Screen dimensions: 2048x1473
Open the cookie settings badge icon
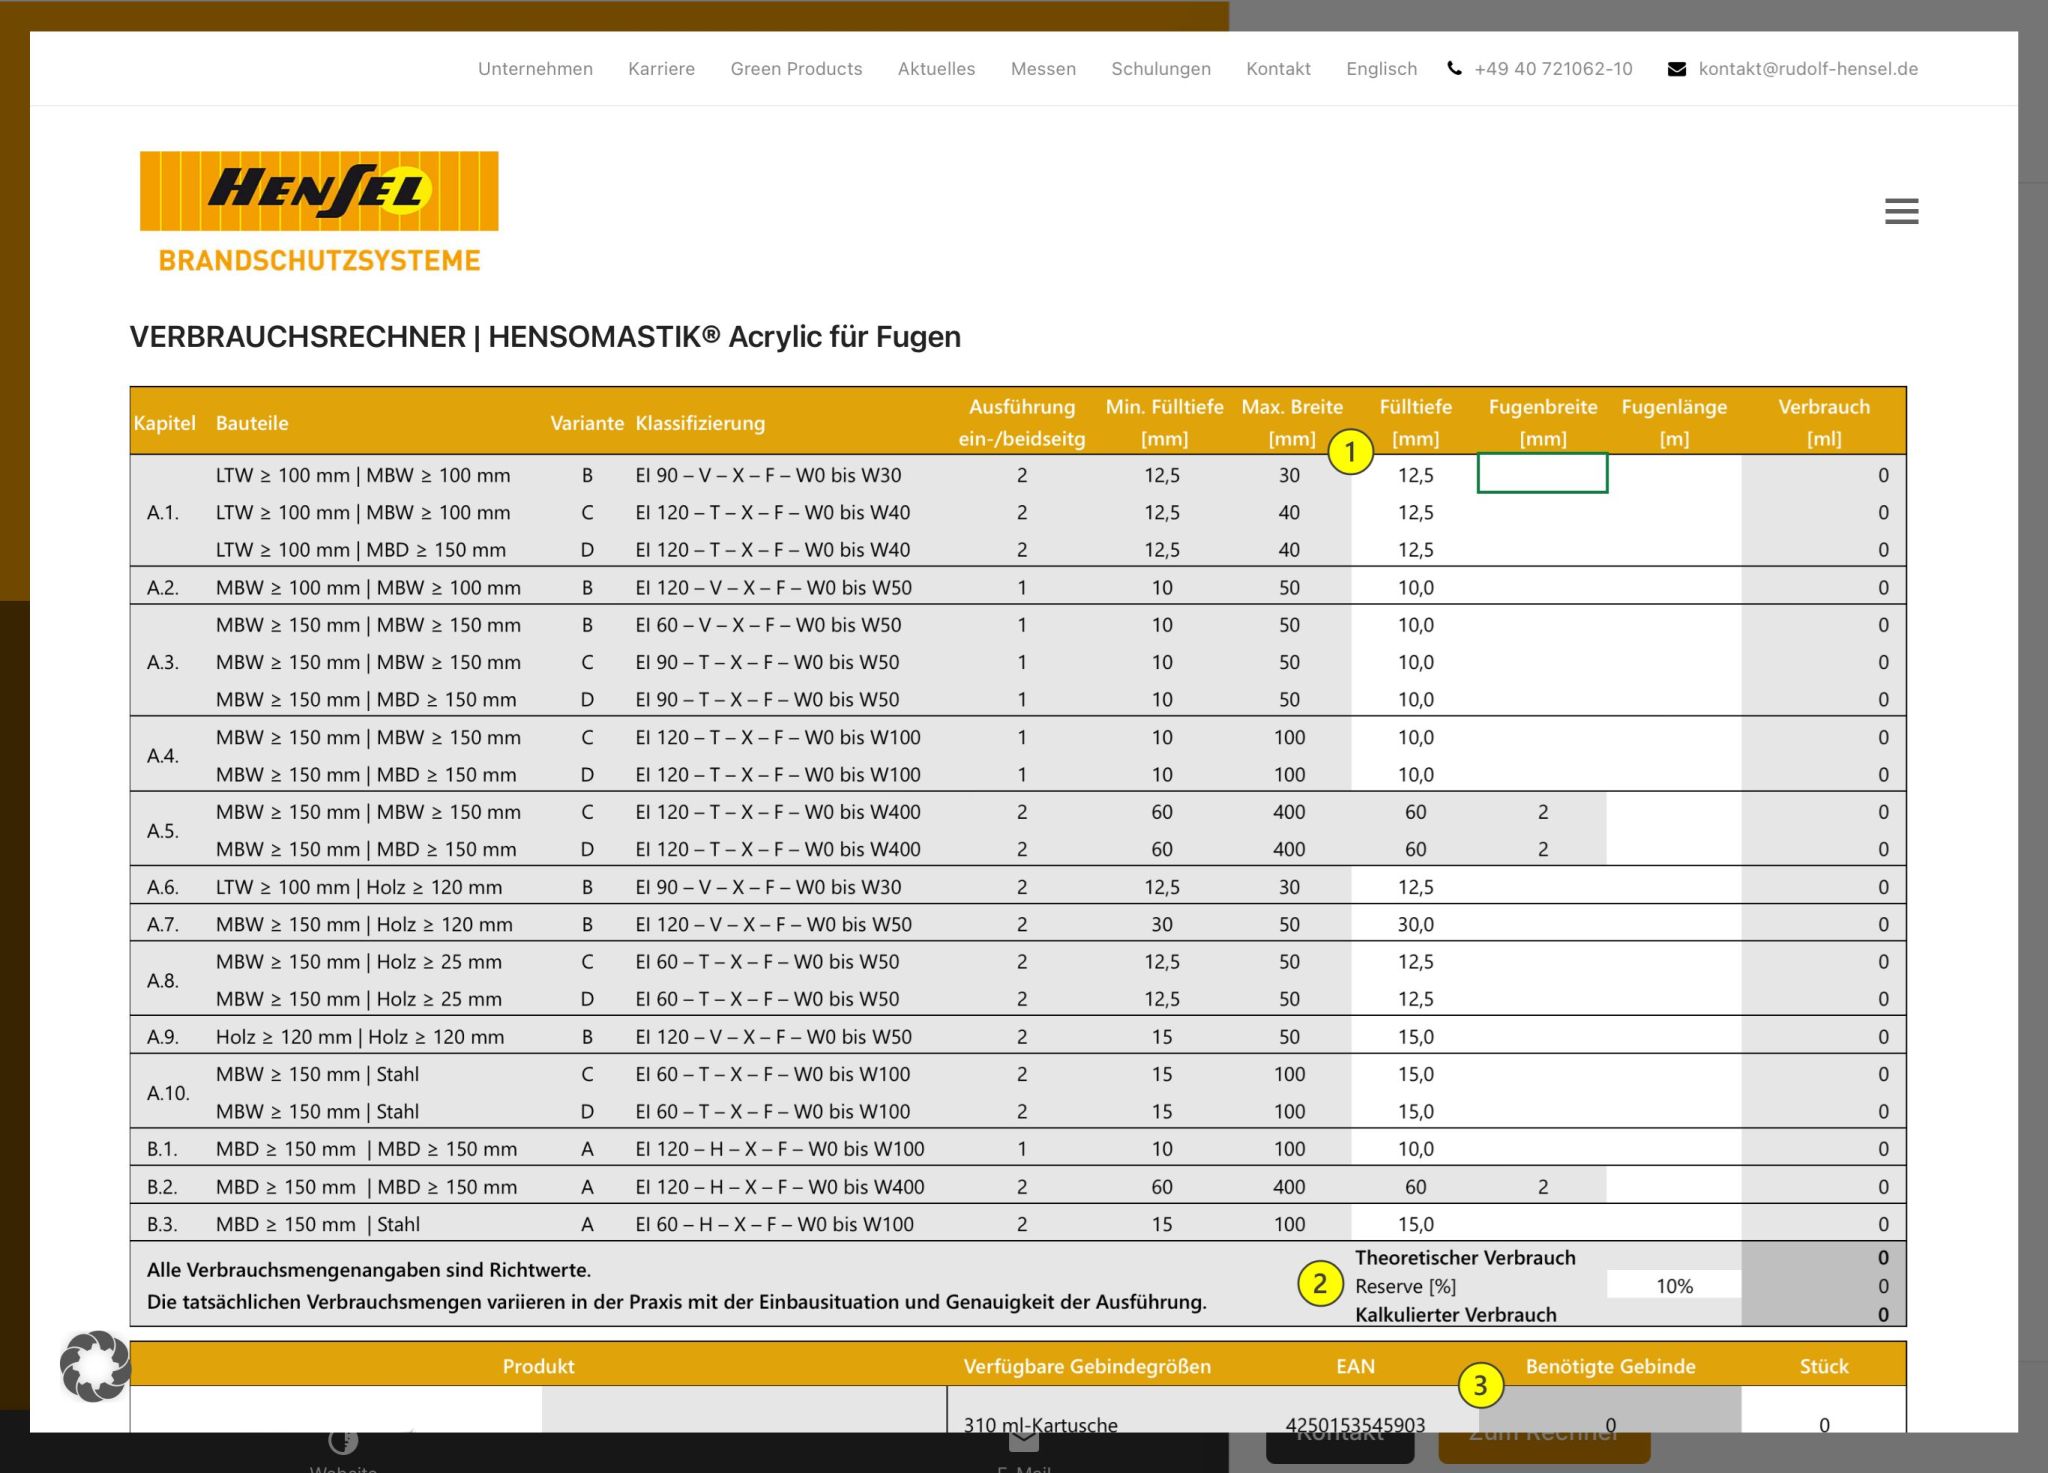[x=95, y=1365]
